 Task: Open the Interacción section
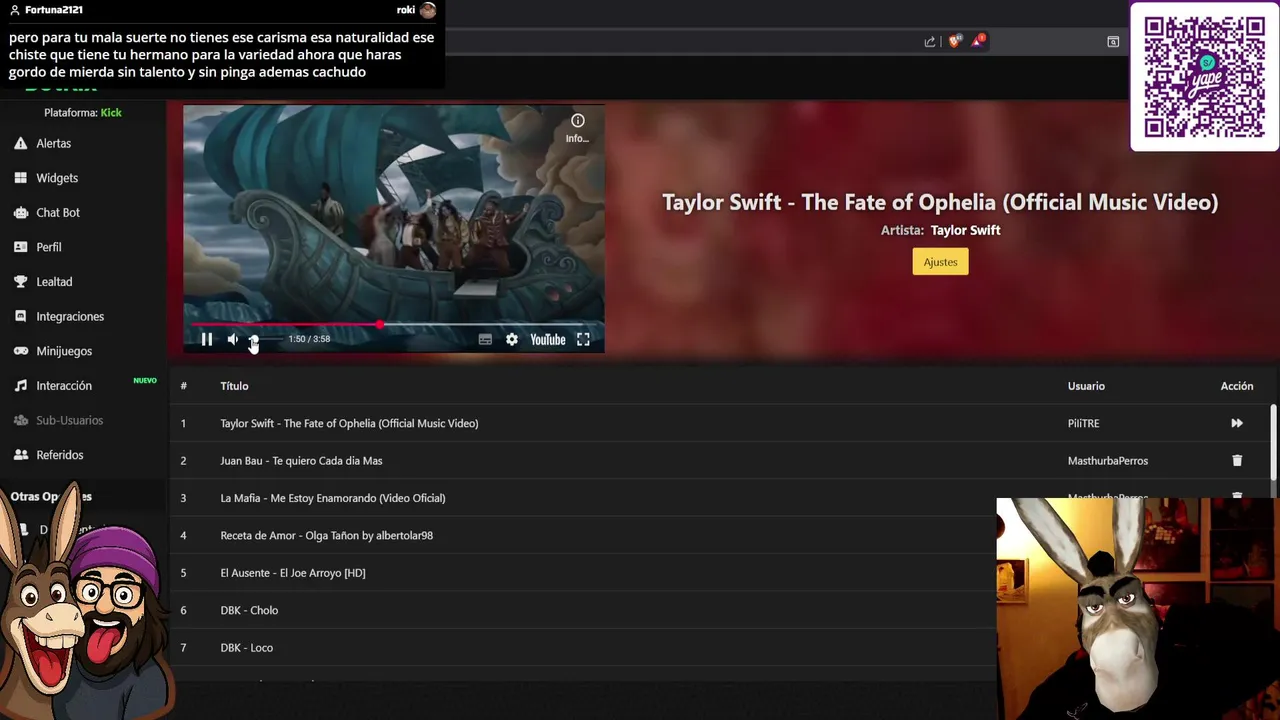click(64, 386)
